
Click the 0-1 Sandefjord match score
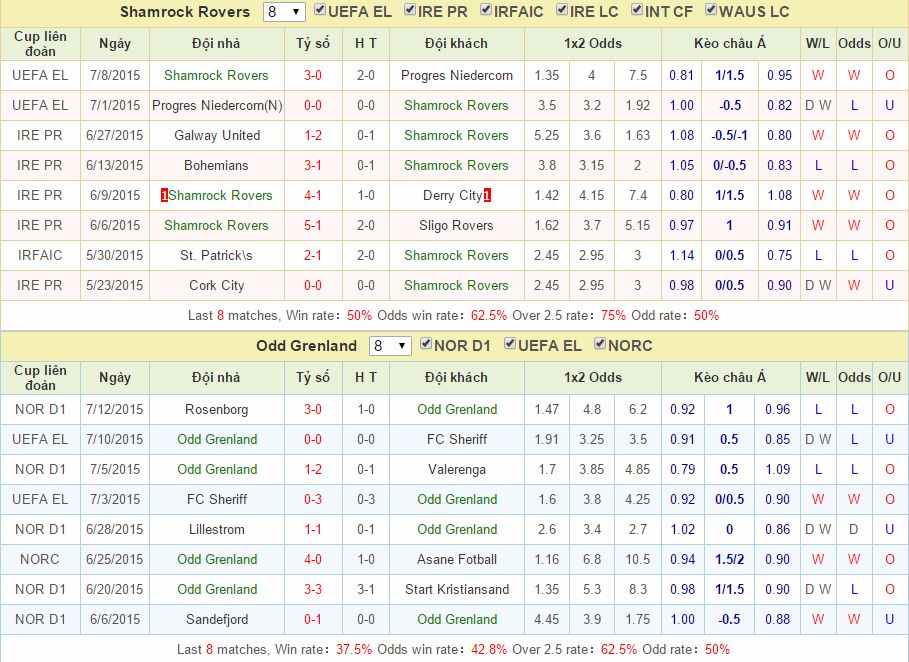[x=313, y=620]
